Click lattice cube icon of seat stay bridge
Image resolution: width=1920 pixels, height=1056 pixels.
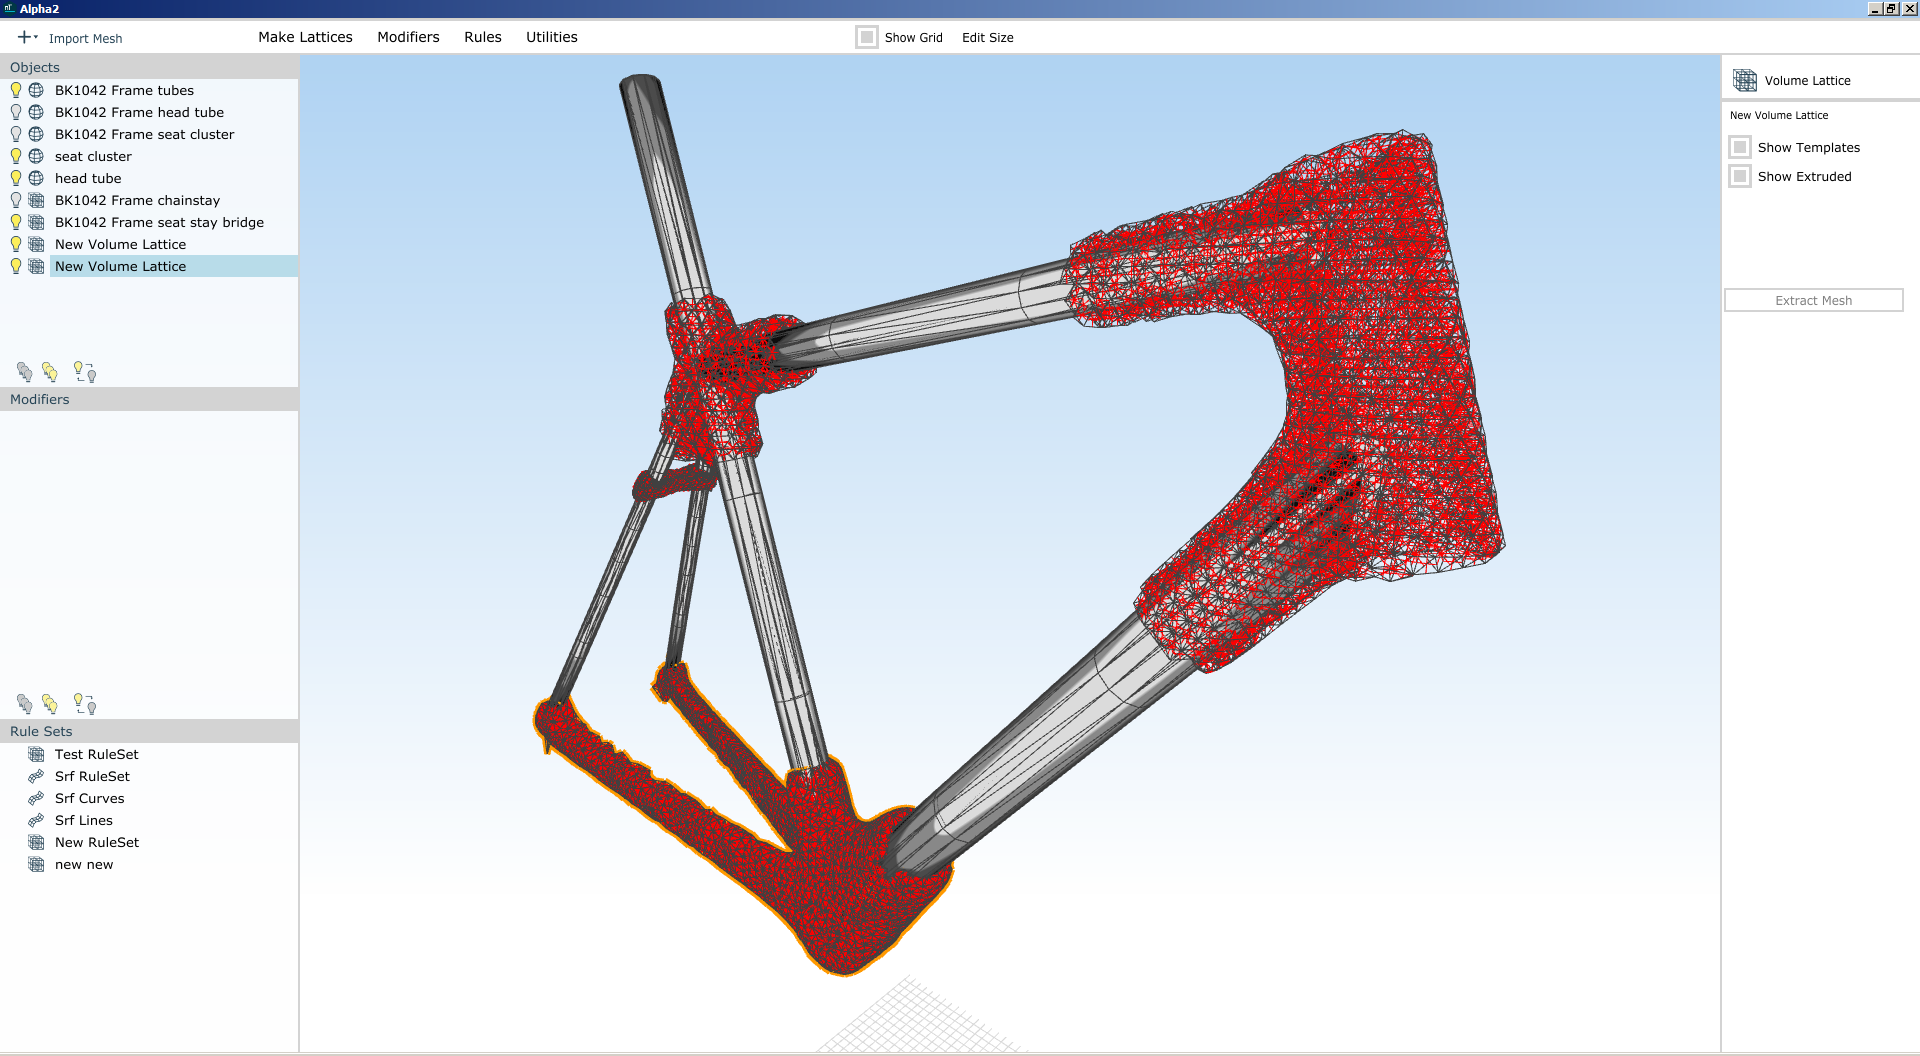pos(36,222)
